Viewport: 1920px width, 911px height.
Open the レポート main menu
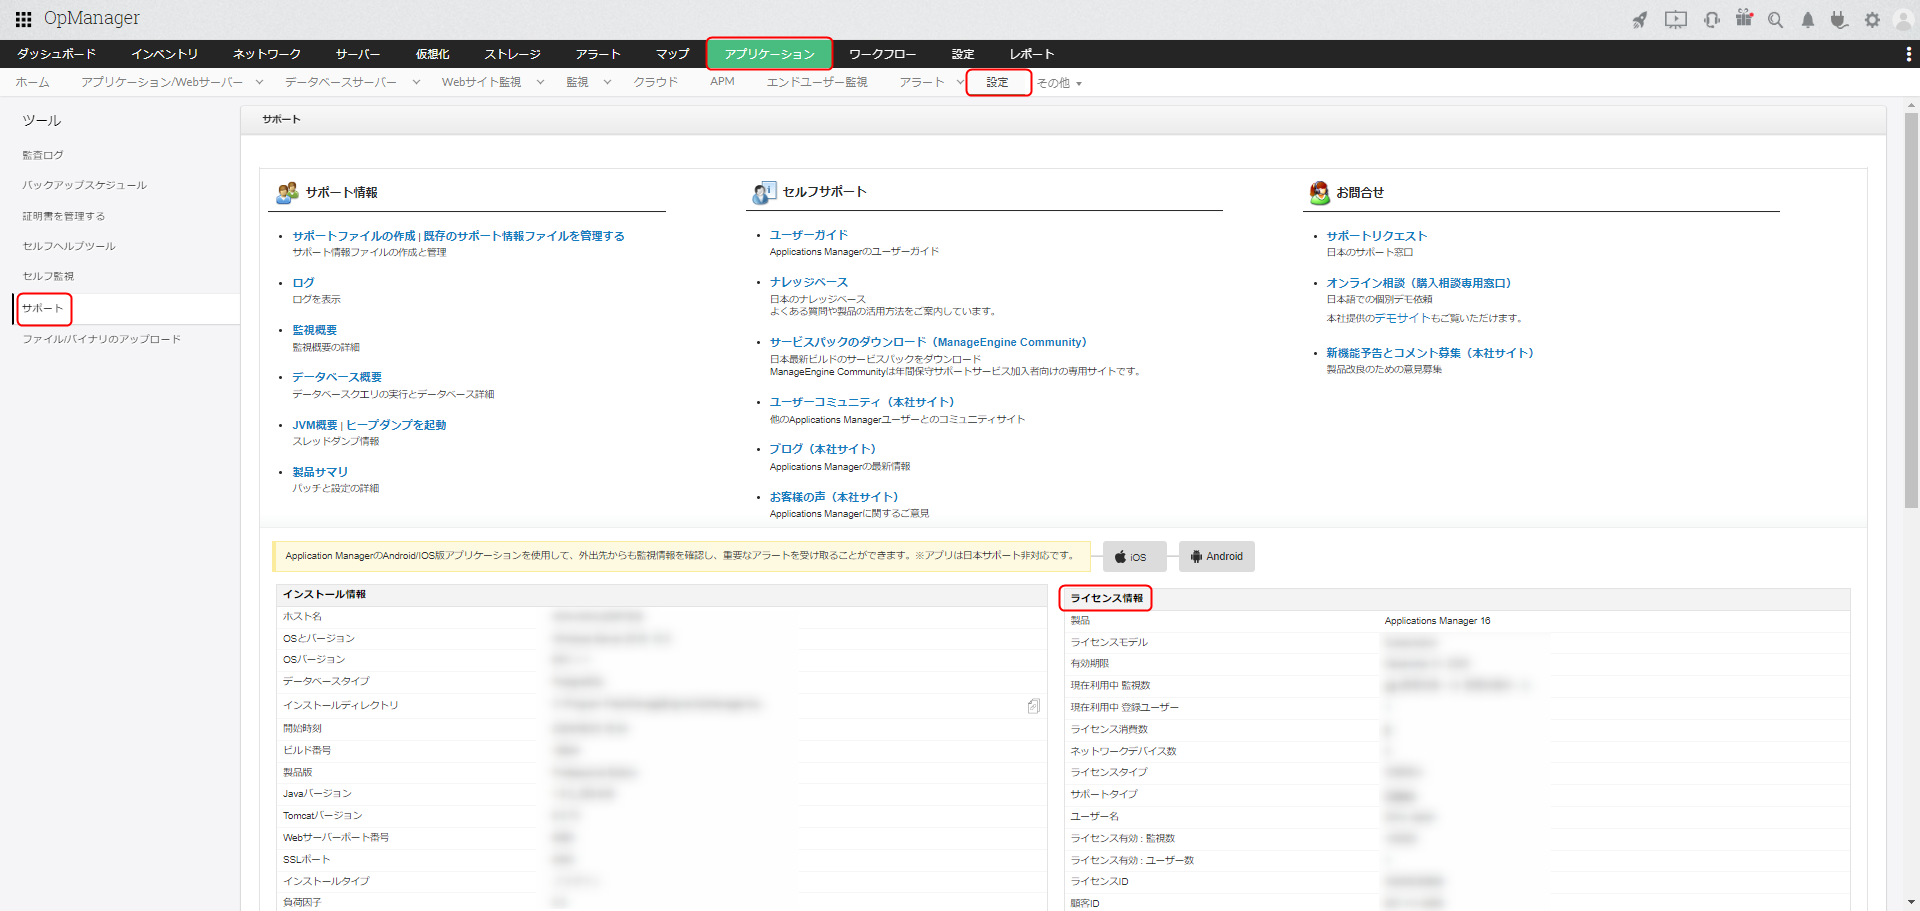click(1032, 54)
